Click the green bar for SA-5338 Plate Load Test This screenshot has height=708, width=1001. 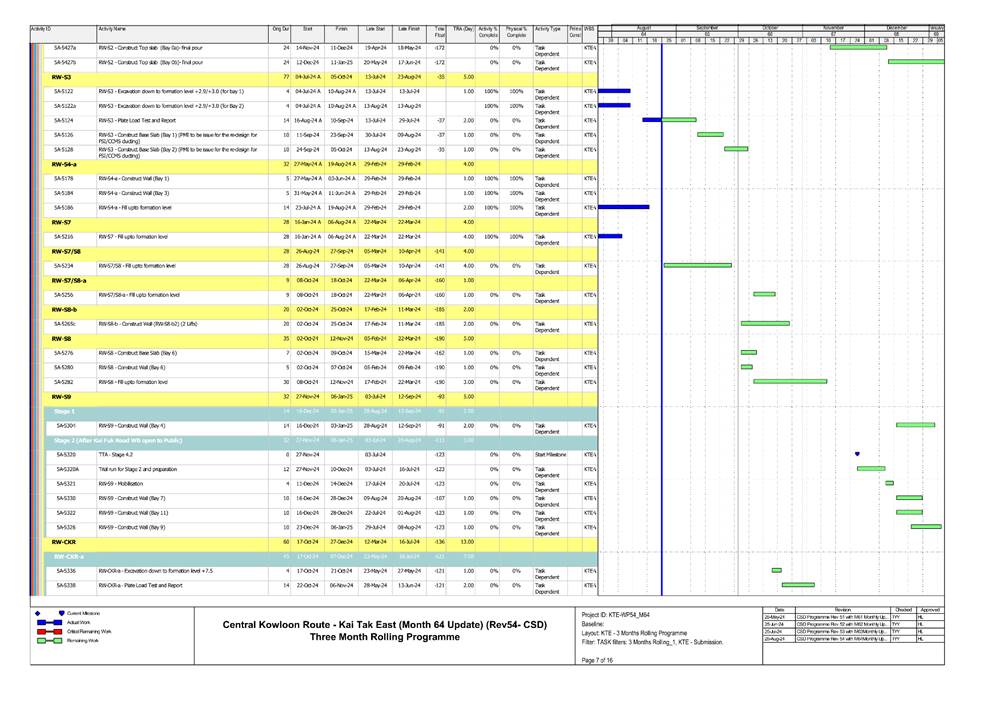pos(797,585)
